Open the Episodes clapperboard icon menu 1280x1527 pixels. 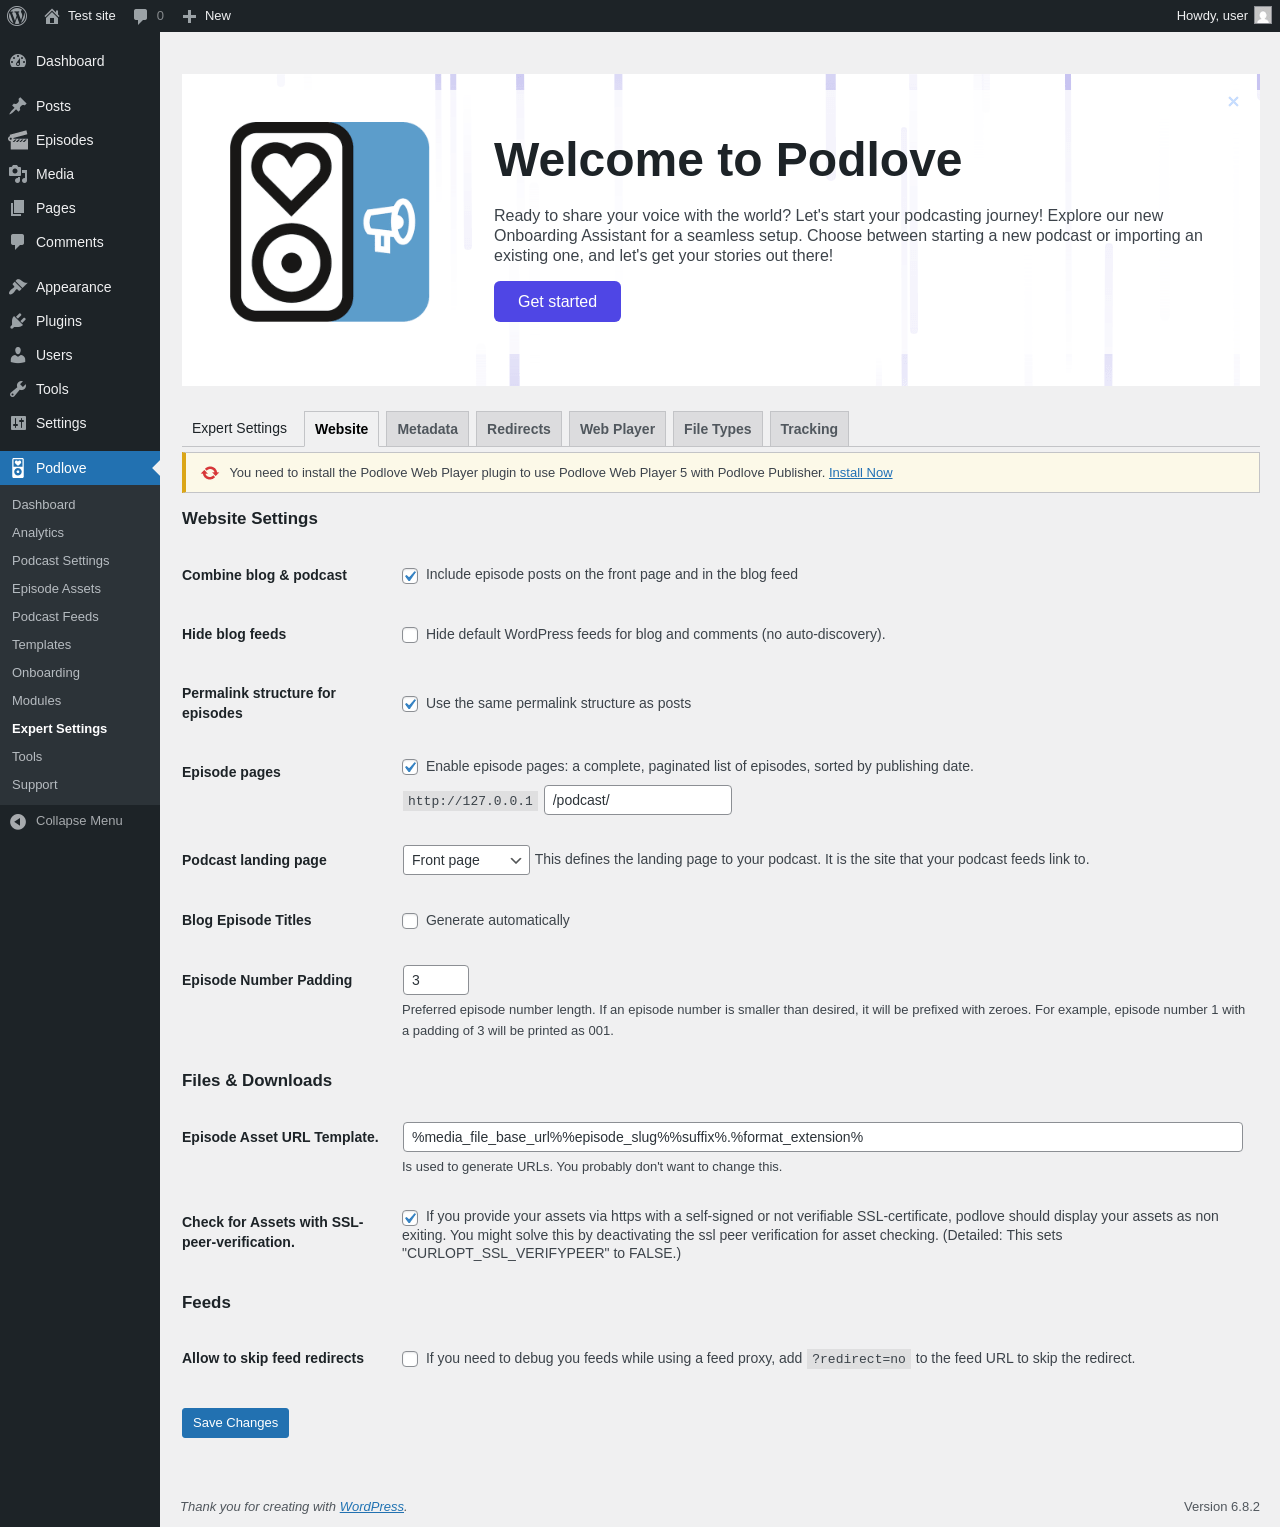point(18,140)
